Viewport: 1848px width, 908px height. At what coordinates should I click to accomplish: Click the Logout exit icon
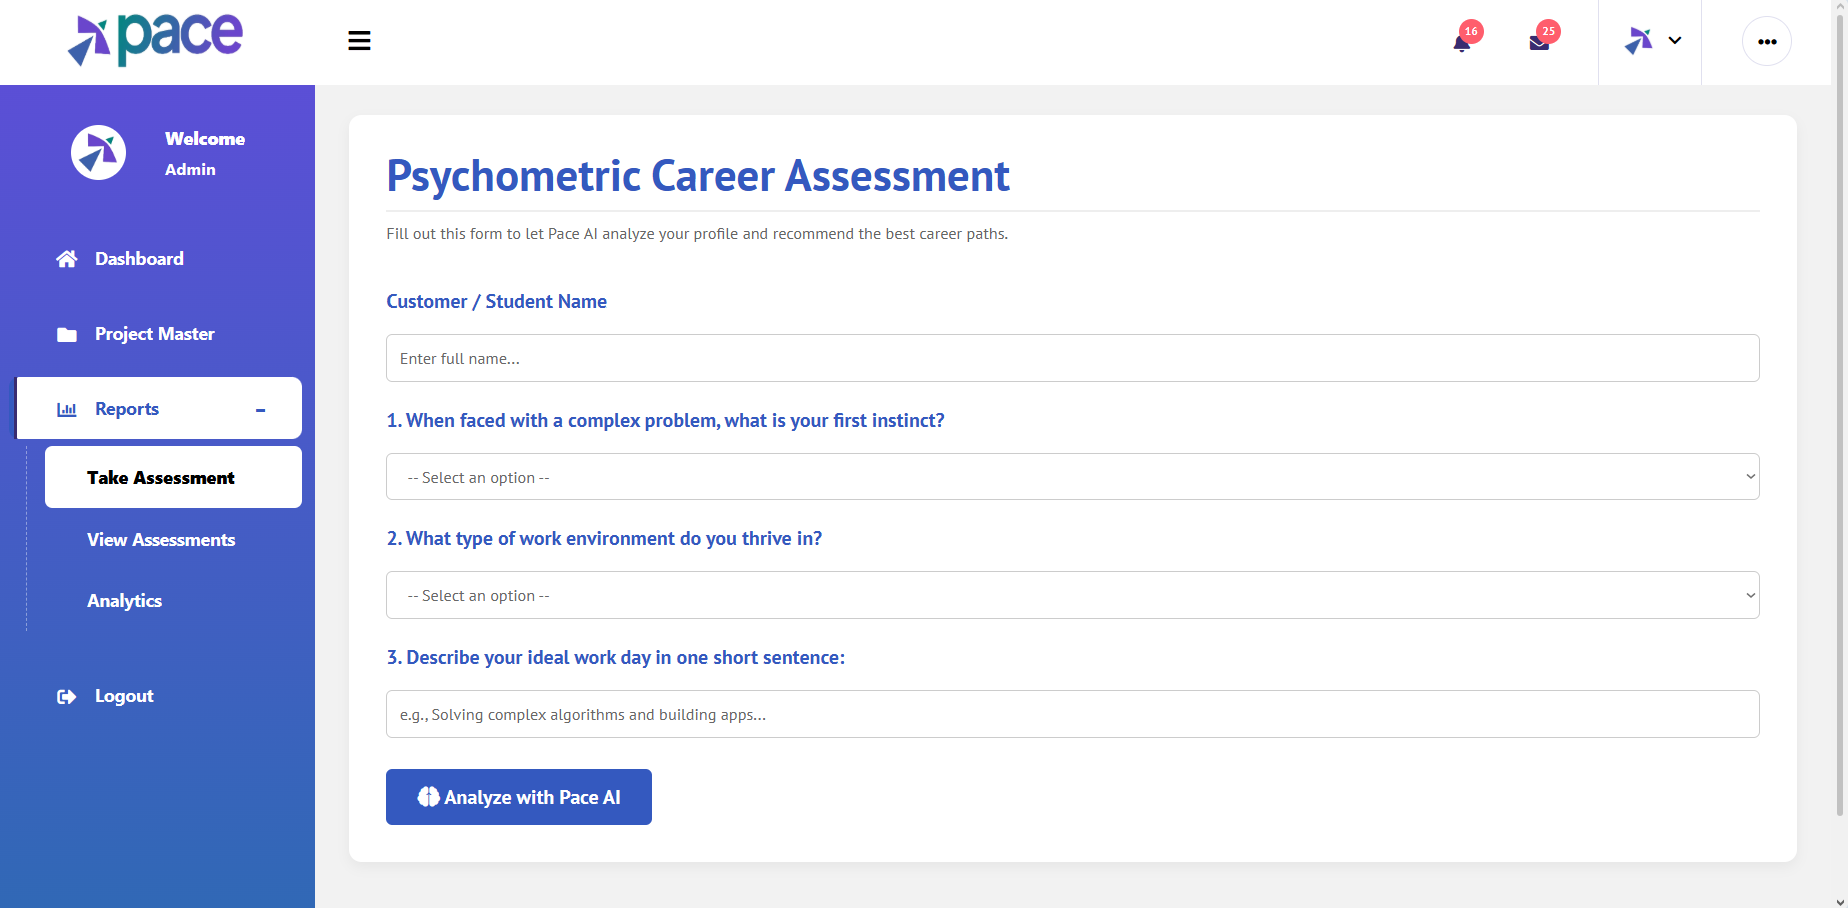click(x=67, y=696)
